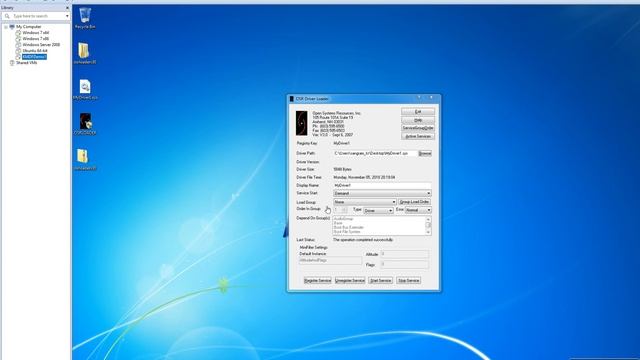Viewport: 640px width, 360px height.
Task: Click the Start Service button
Action: (380, 281)
